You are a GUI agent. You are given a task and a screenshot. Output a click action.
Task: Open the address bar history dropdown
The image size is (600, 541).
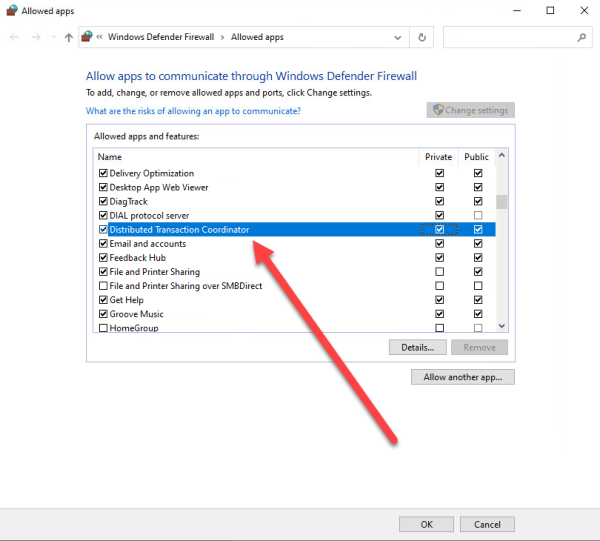point(400,37)
